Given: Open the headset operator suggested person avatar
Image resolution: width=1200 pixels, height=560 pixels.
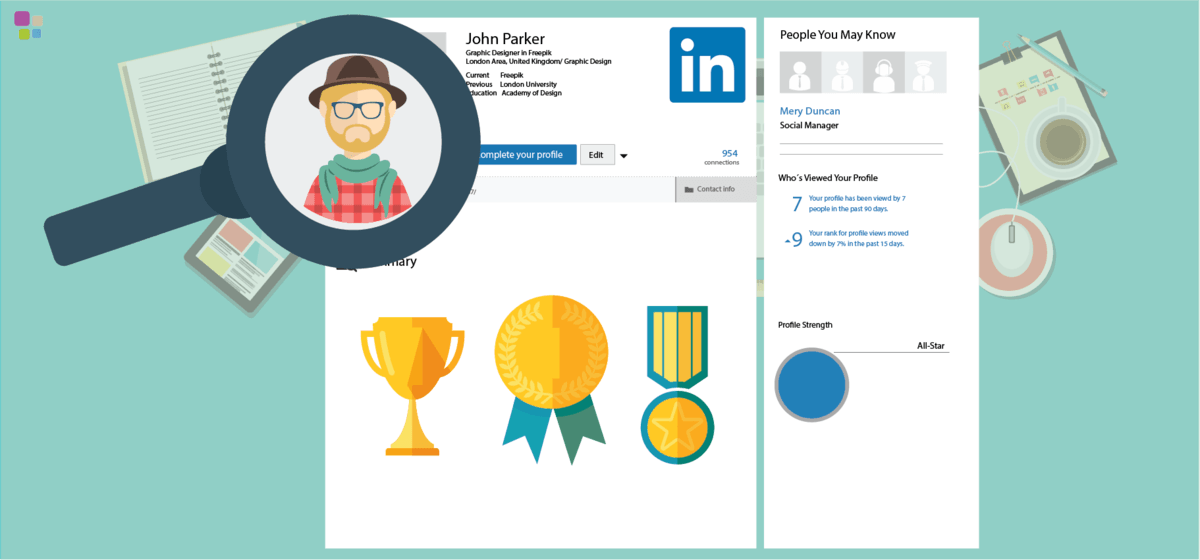Looking at the screenshot, I should click(884, 73).
